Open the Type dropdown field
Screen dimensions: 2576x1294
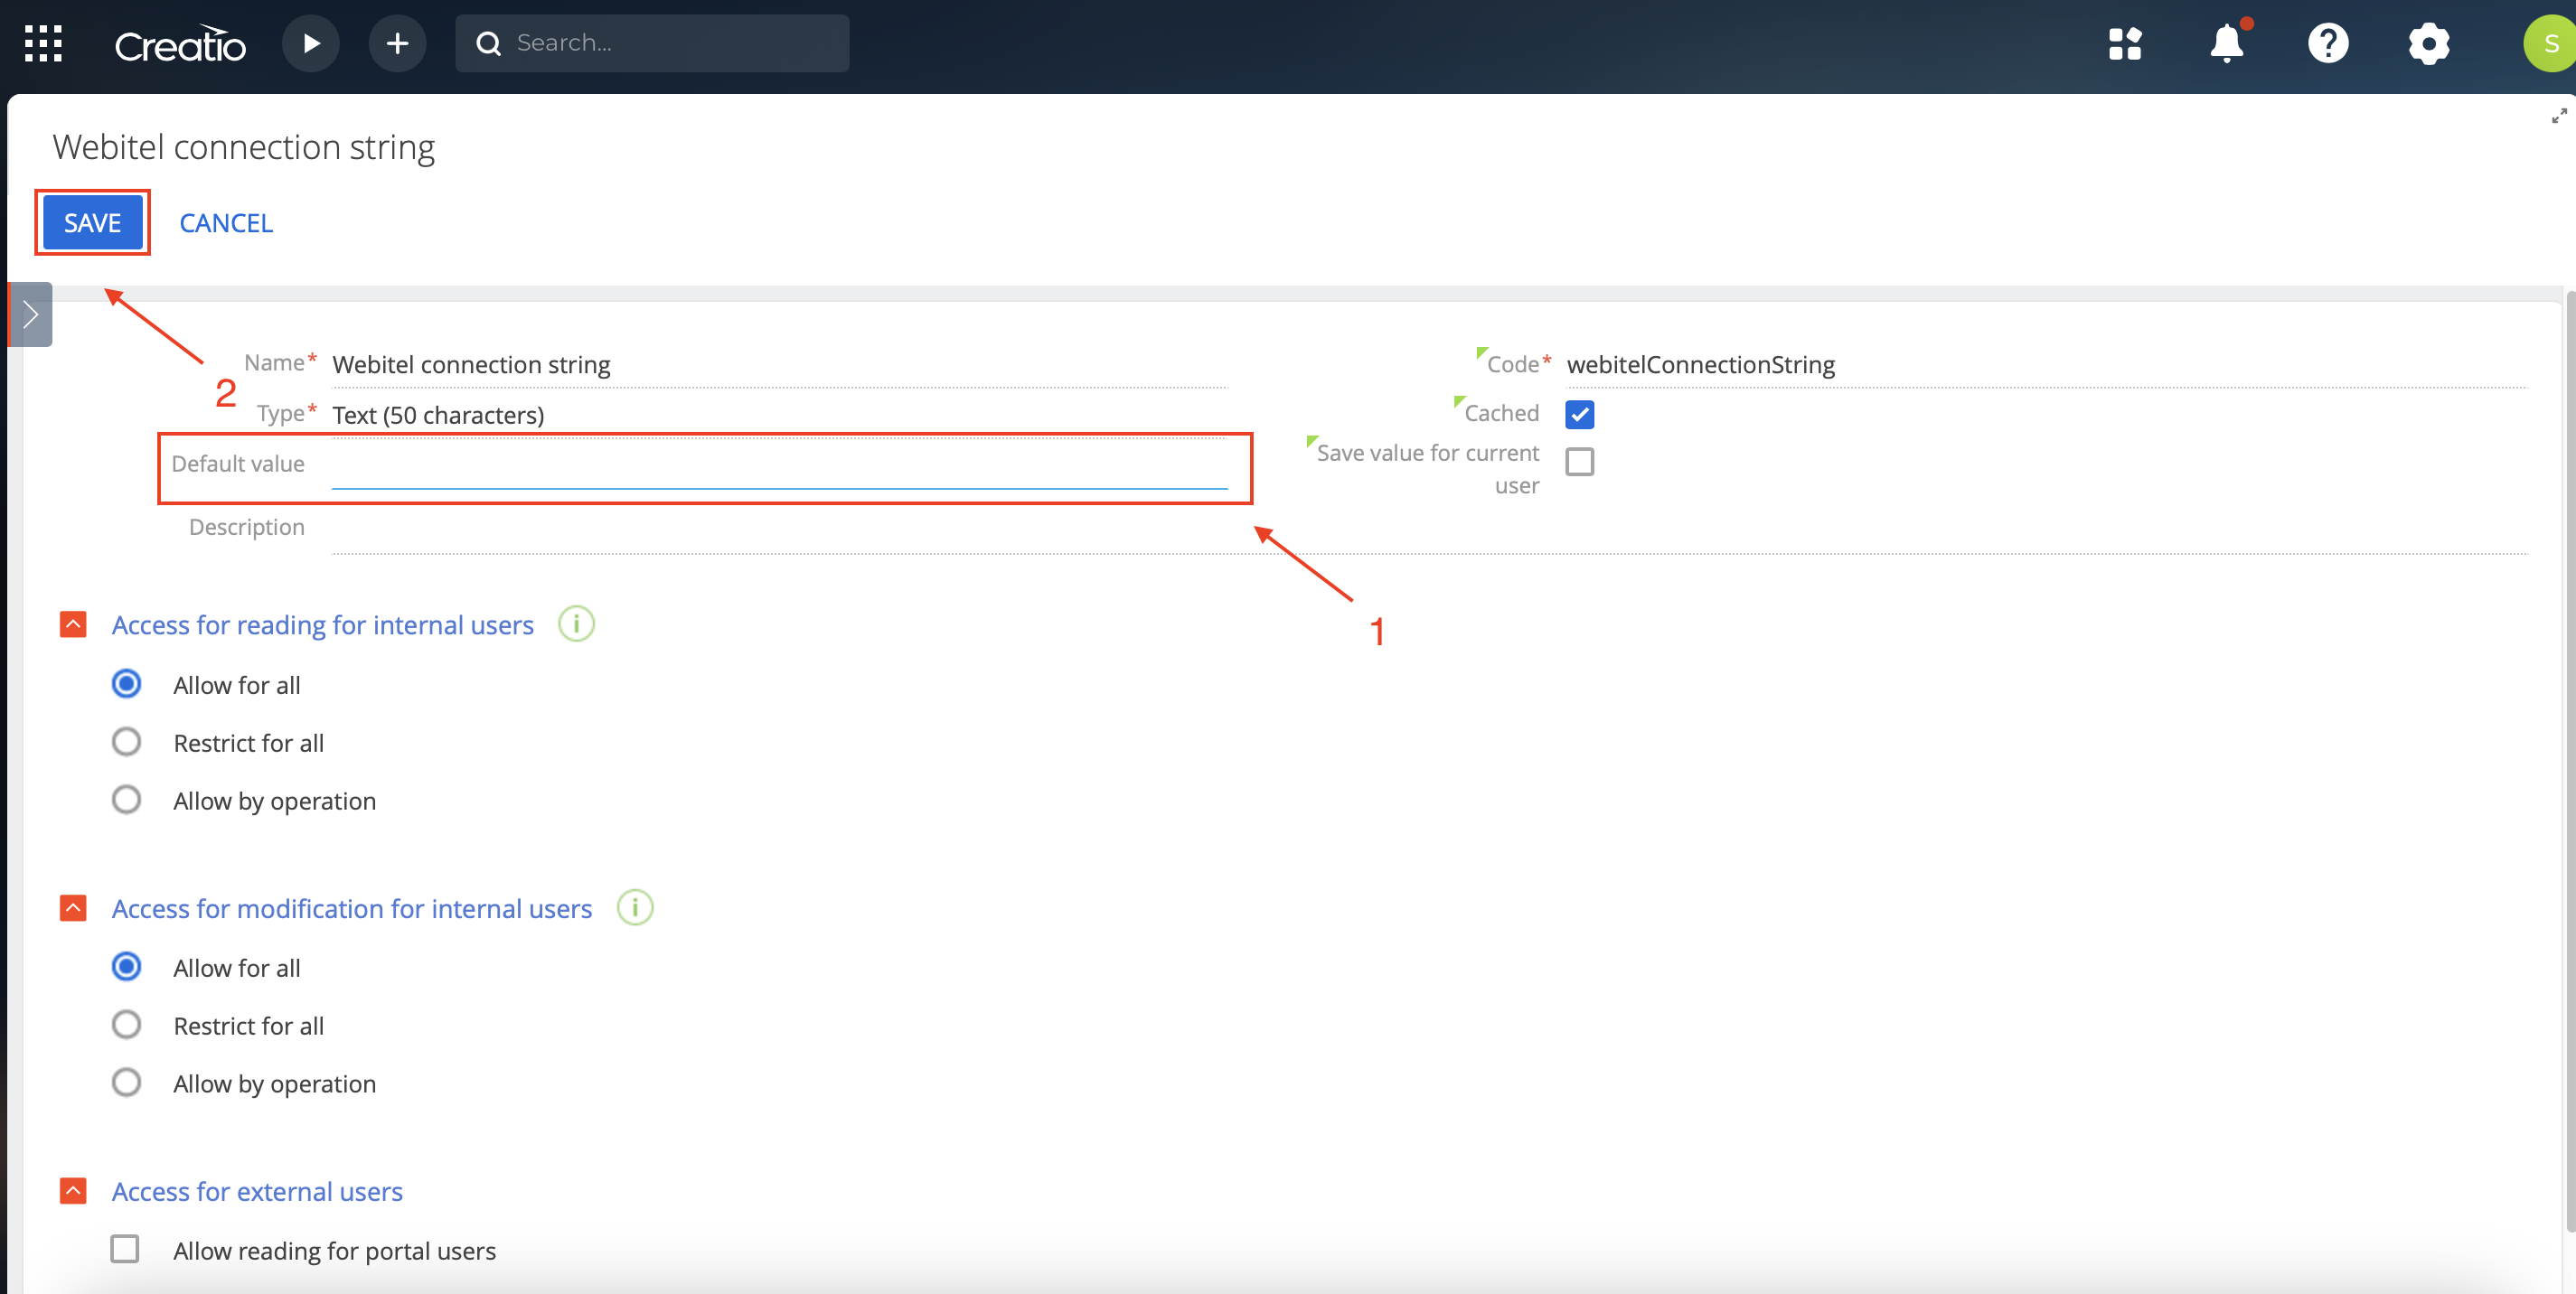pos(779,414)
